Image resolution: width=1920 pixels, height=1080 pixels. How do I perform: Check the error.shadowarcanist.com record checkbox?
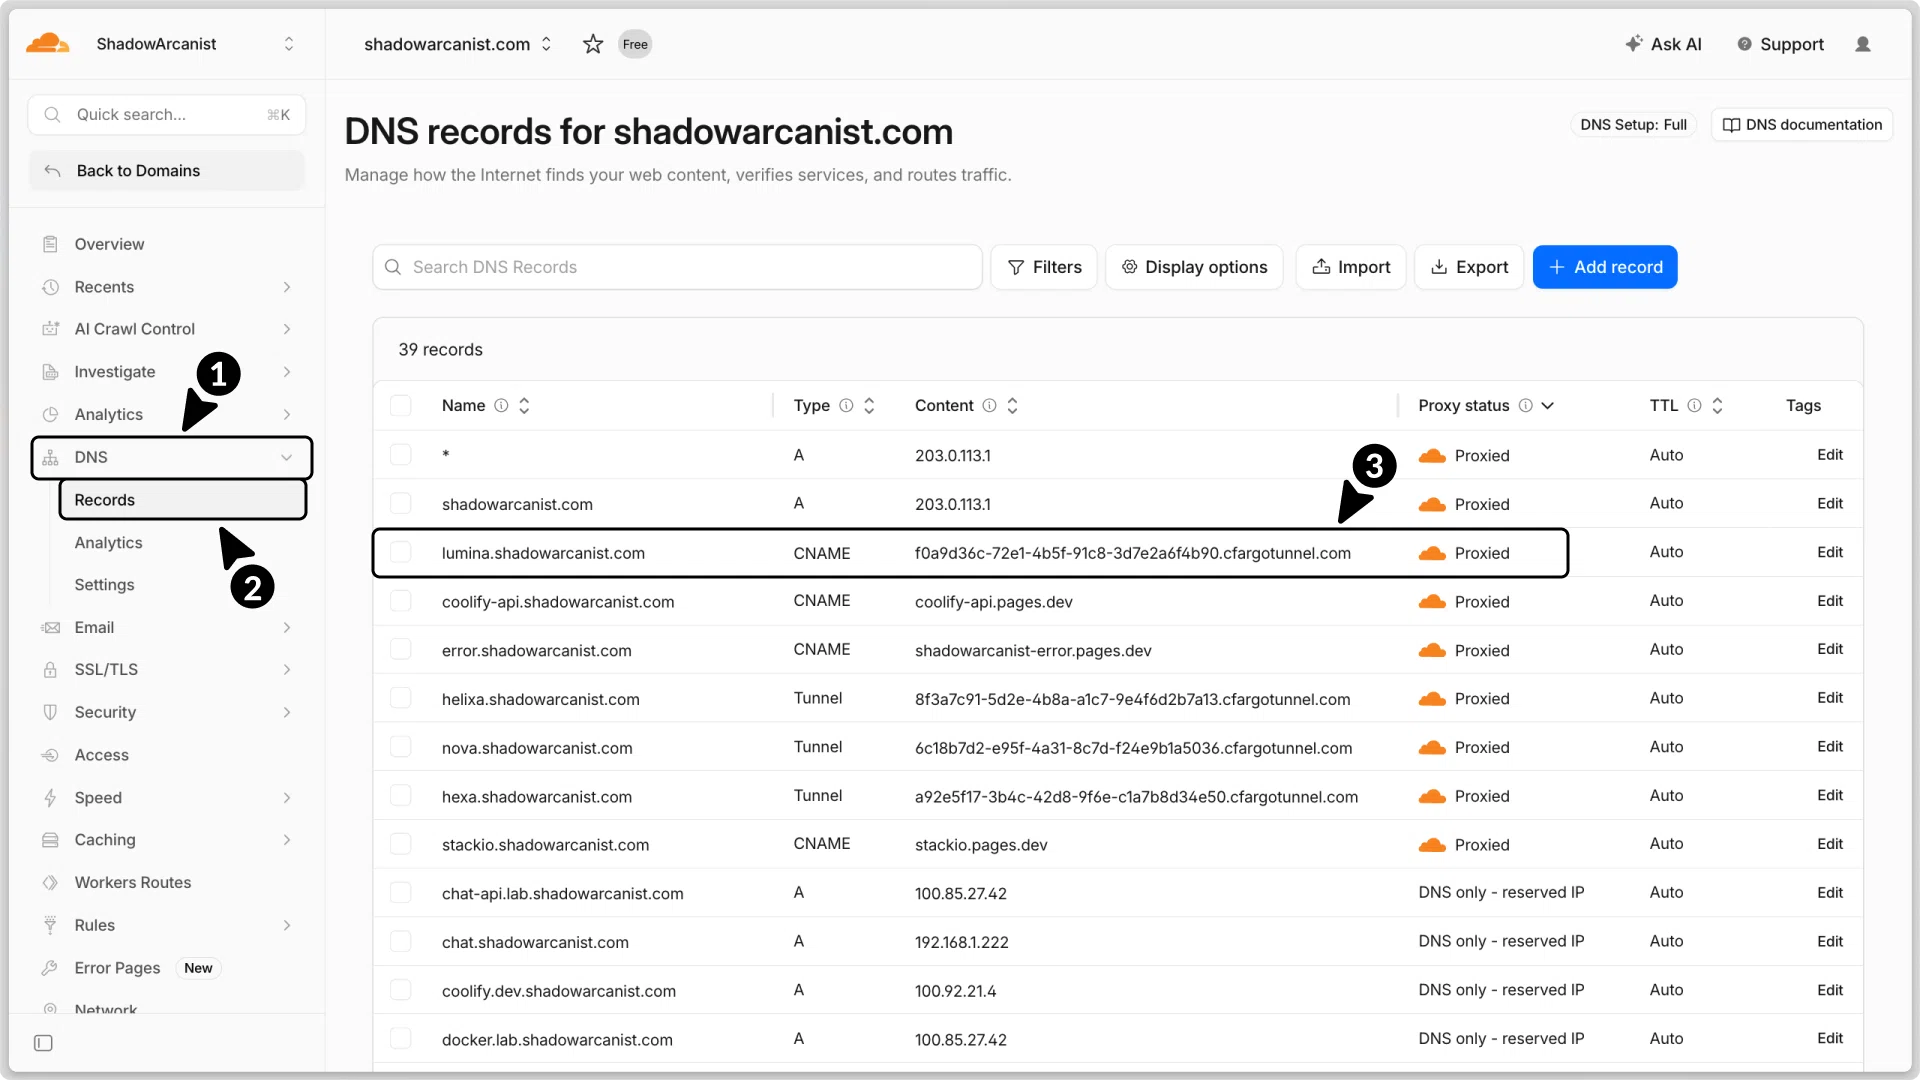coord(401,650)
